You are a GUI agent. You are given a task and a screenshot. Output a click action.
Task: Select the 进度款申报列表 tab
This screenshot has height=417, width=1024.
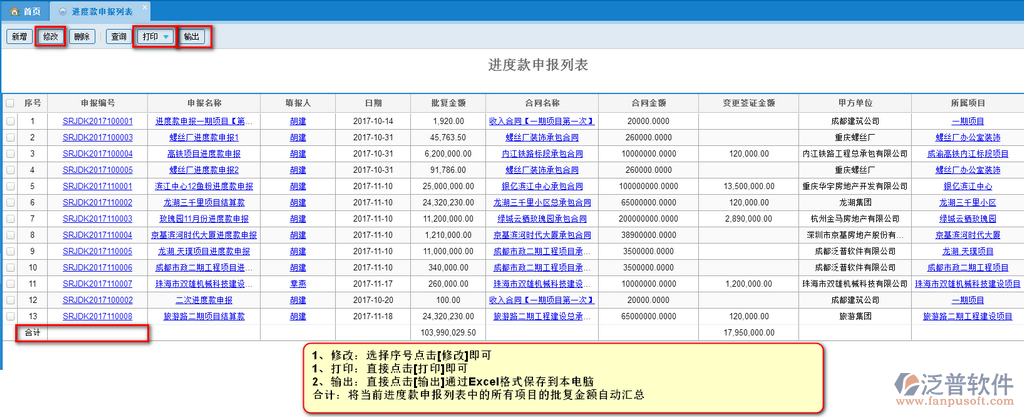[100, 9]
